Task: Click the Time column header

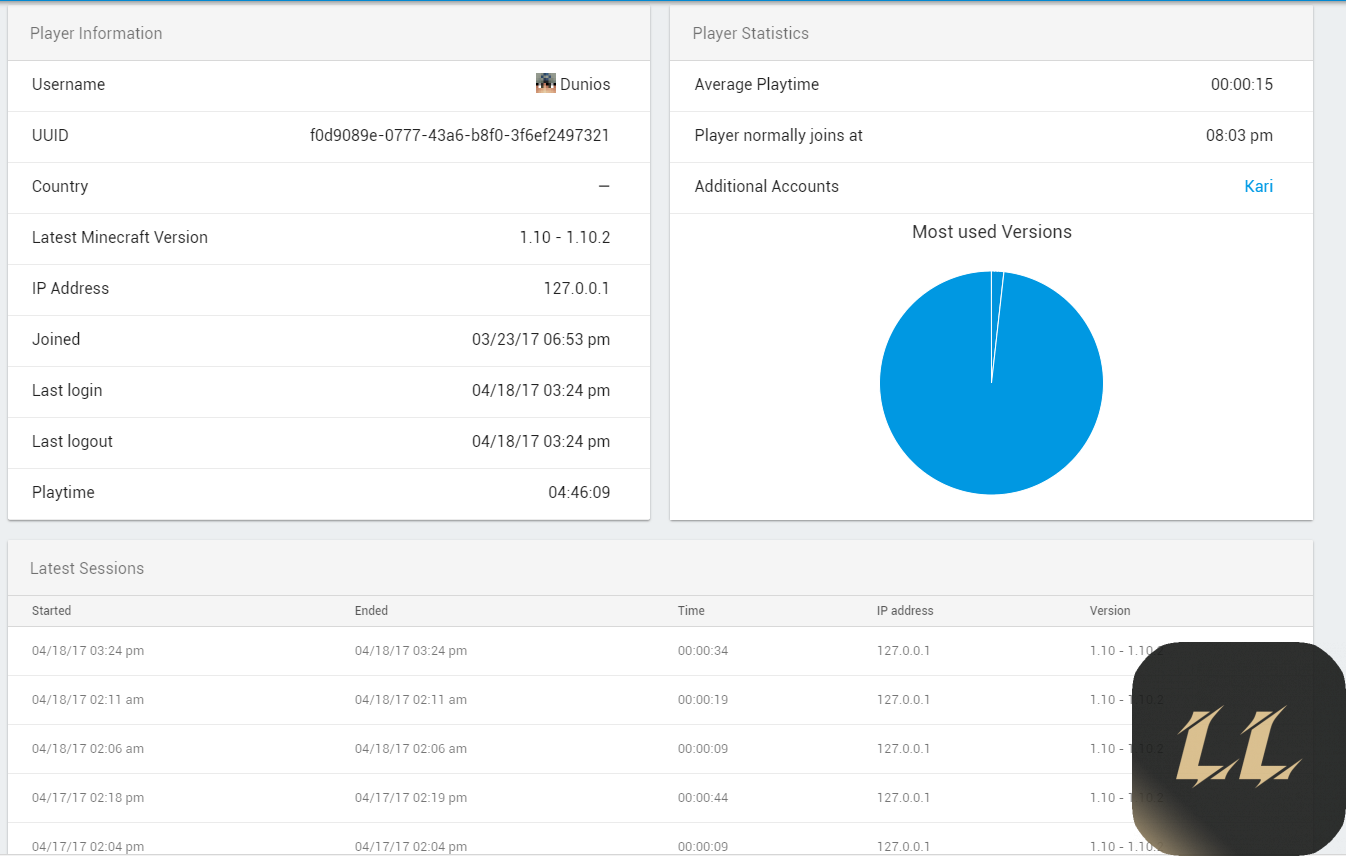Action: click(691, 611)
